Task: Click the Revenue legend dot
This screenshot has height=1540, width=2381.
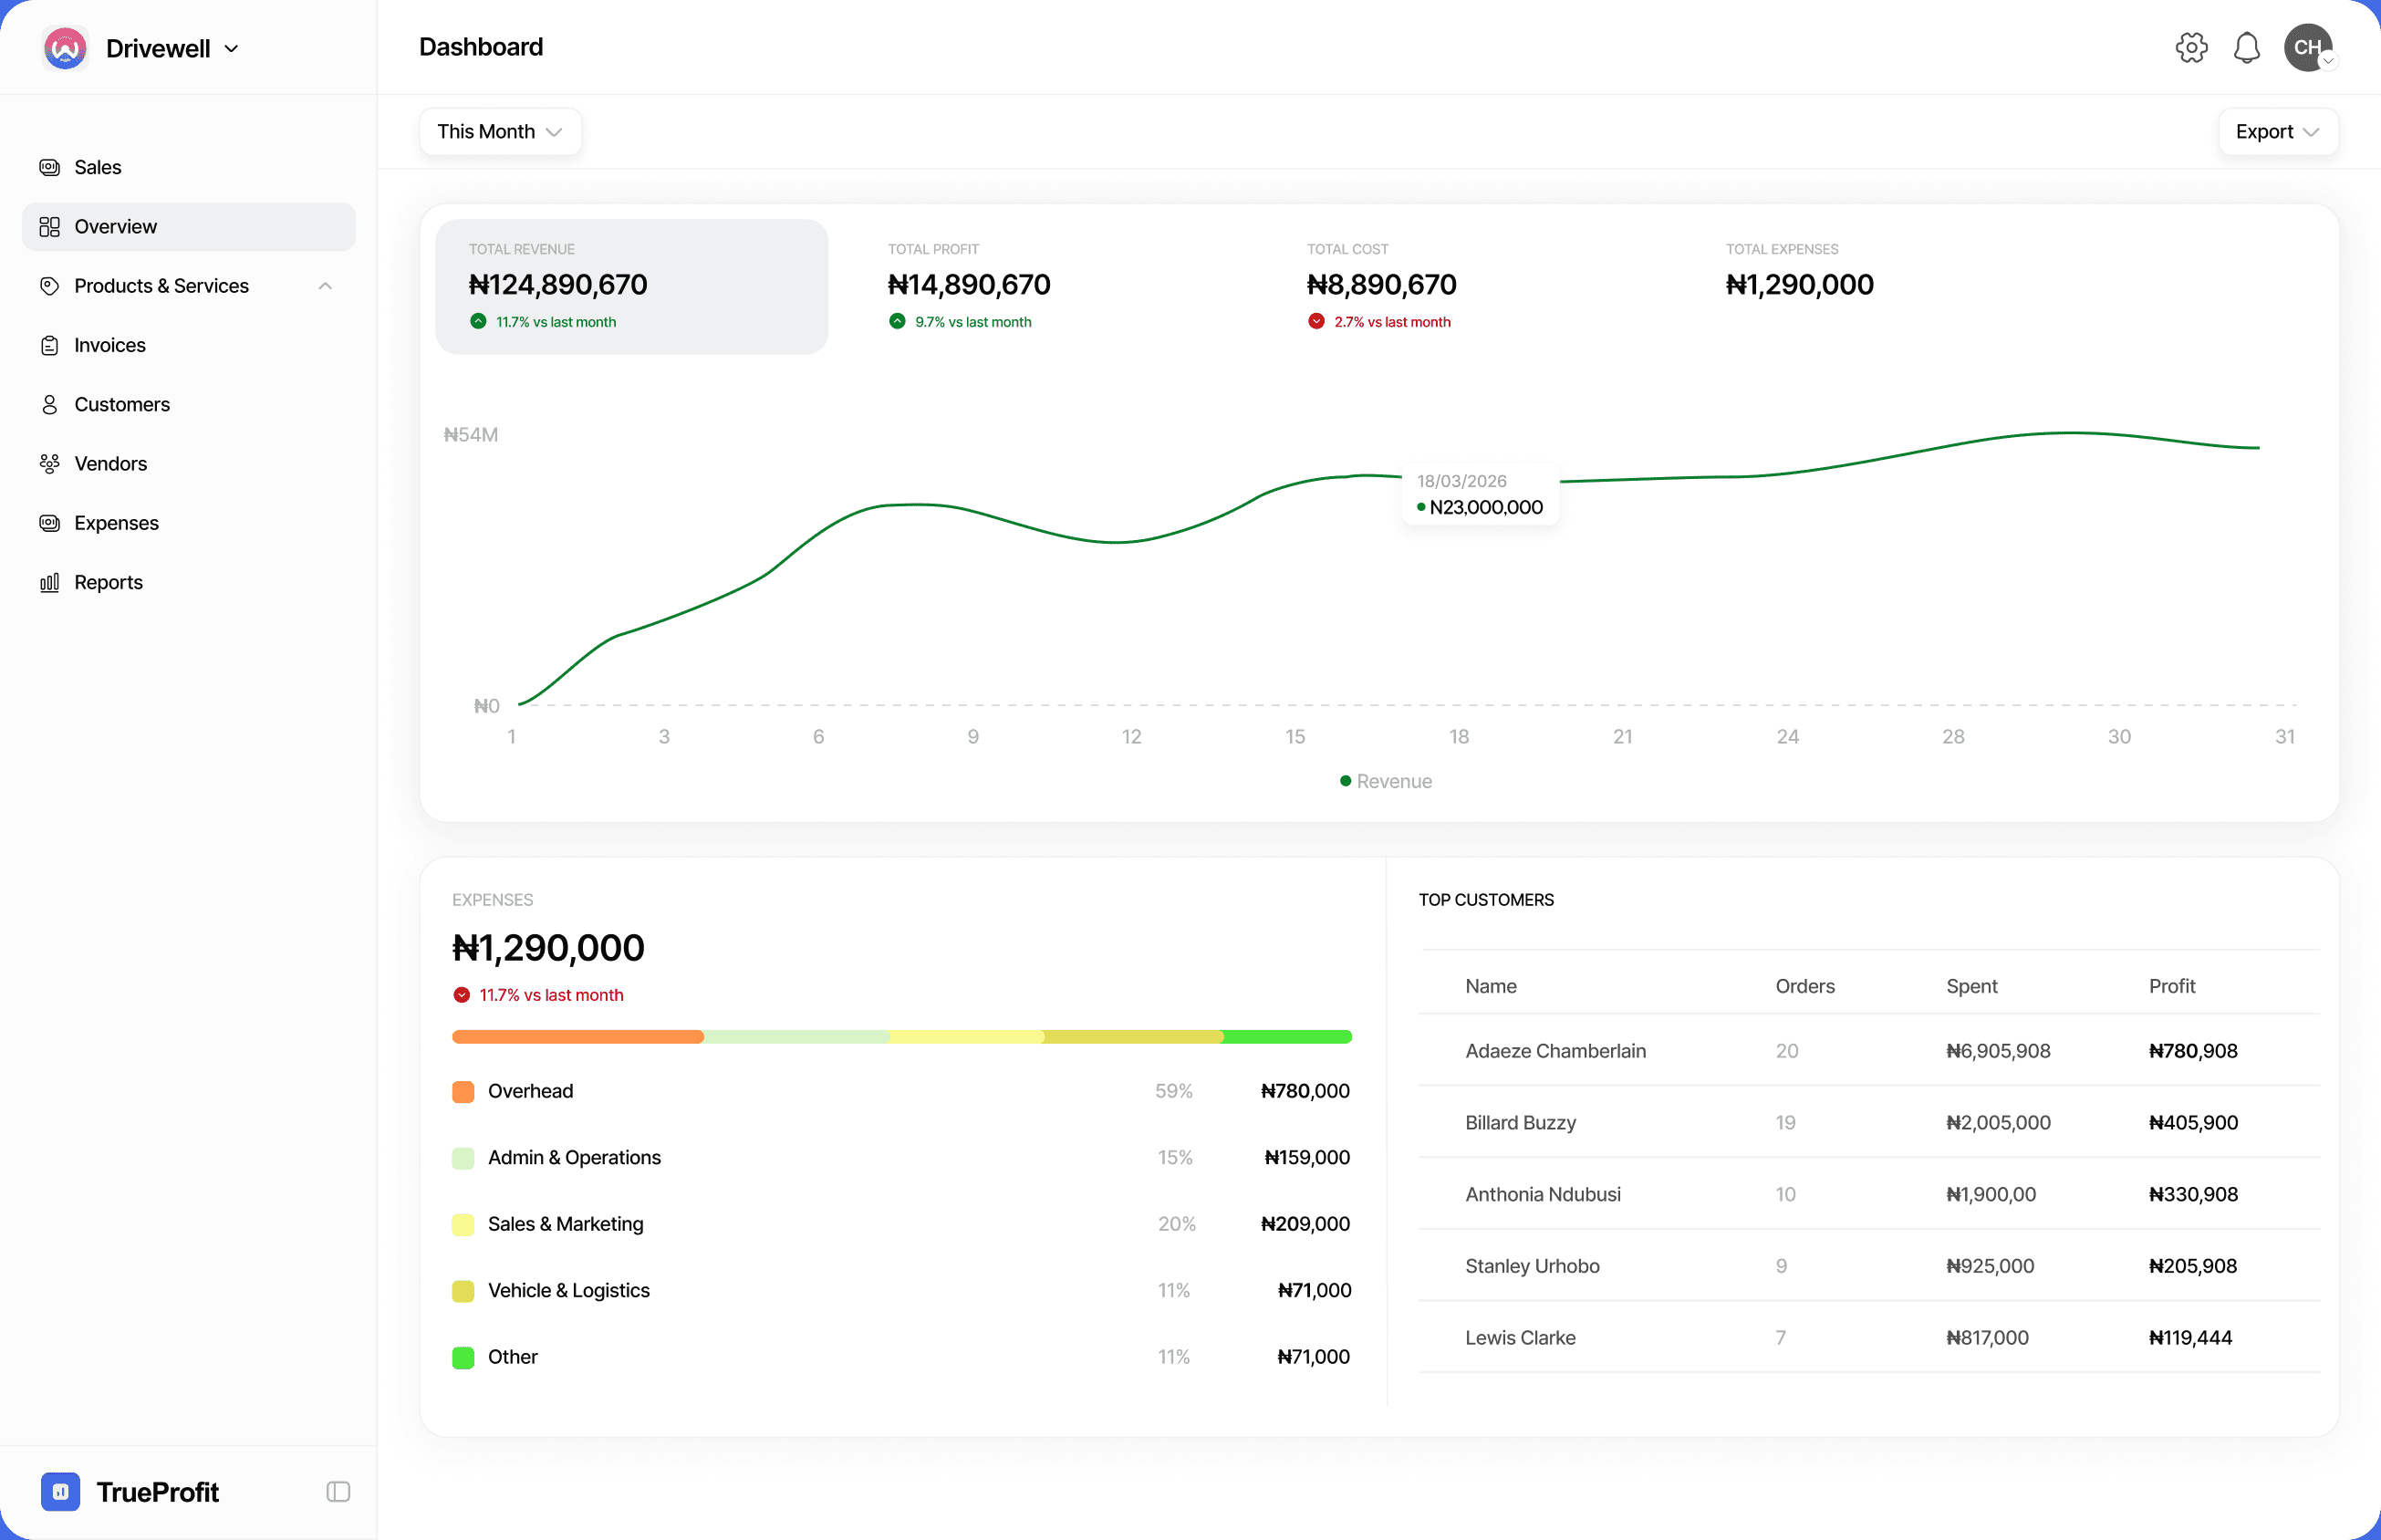Action: point(1346,780)
